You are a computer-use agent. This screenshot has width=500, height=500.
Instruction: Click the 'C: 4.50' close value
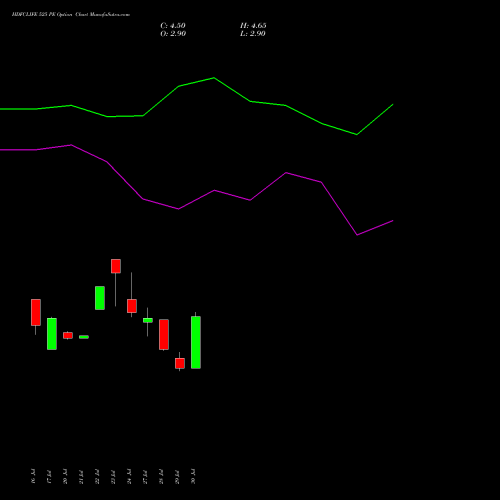[173, 26]
